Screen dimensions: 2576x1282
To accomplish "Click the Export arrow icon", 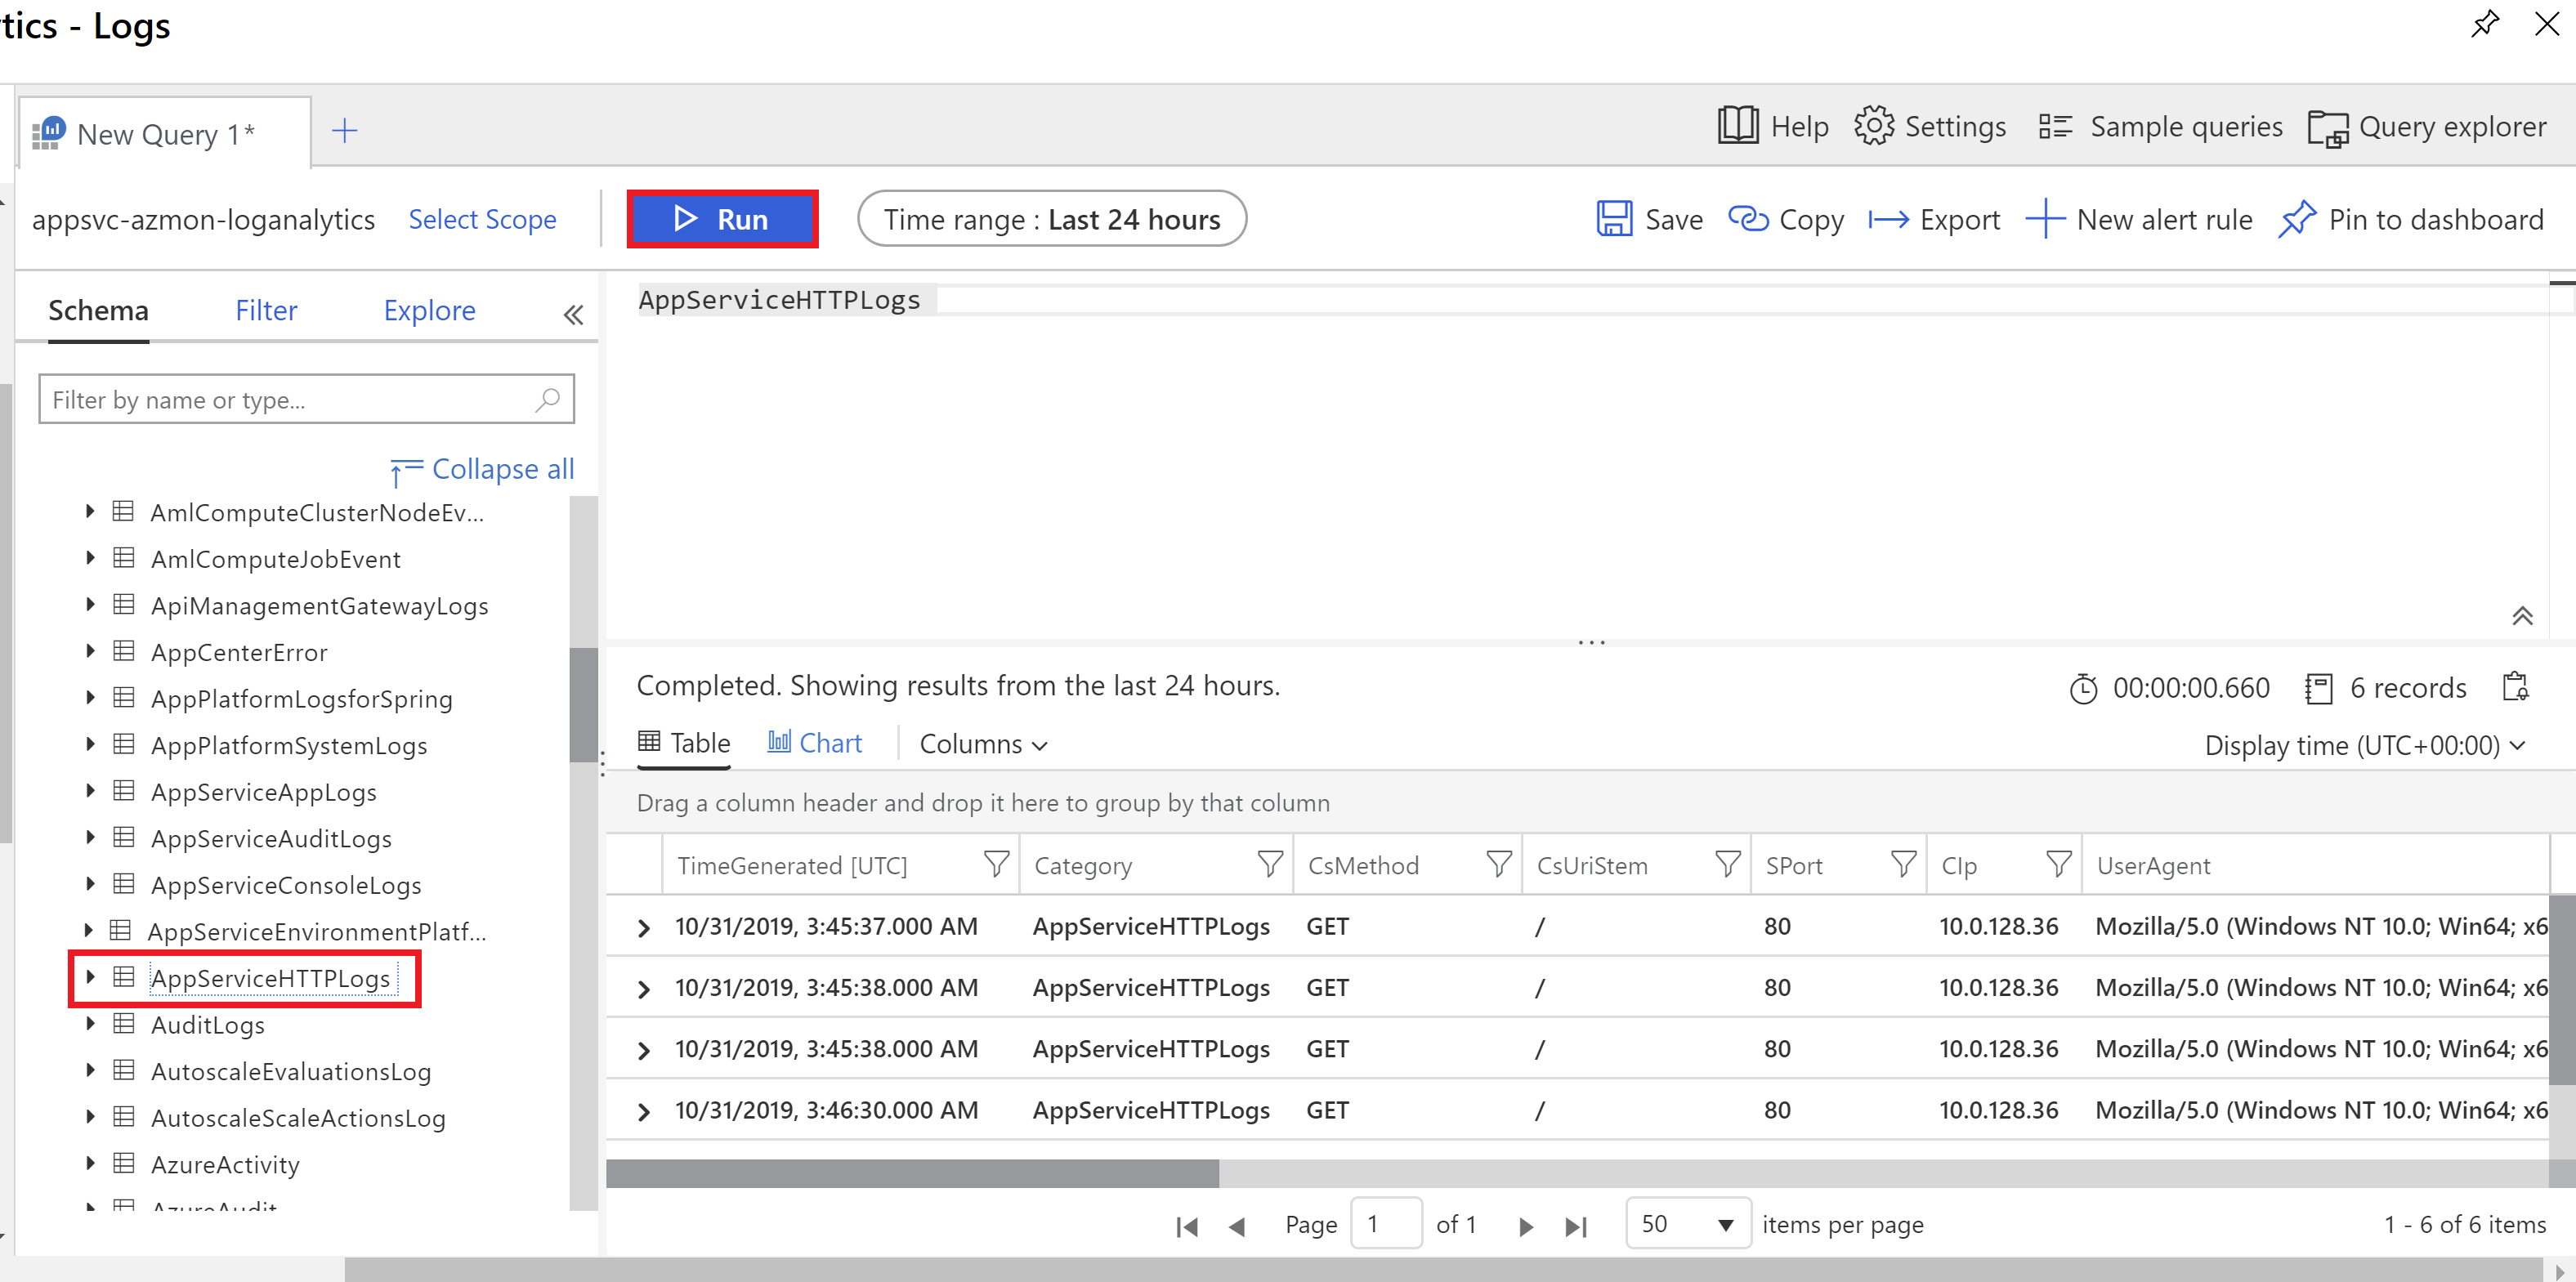I will (x=1888, y=219).
